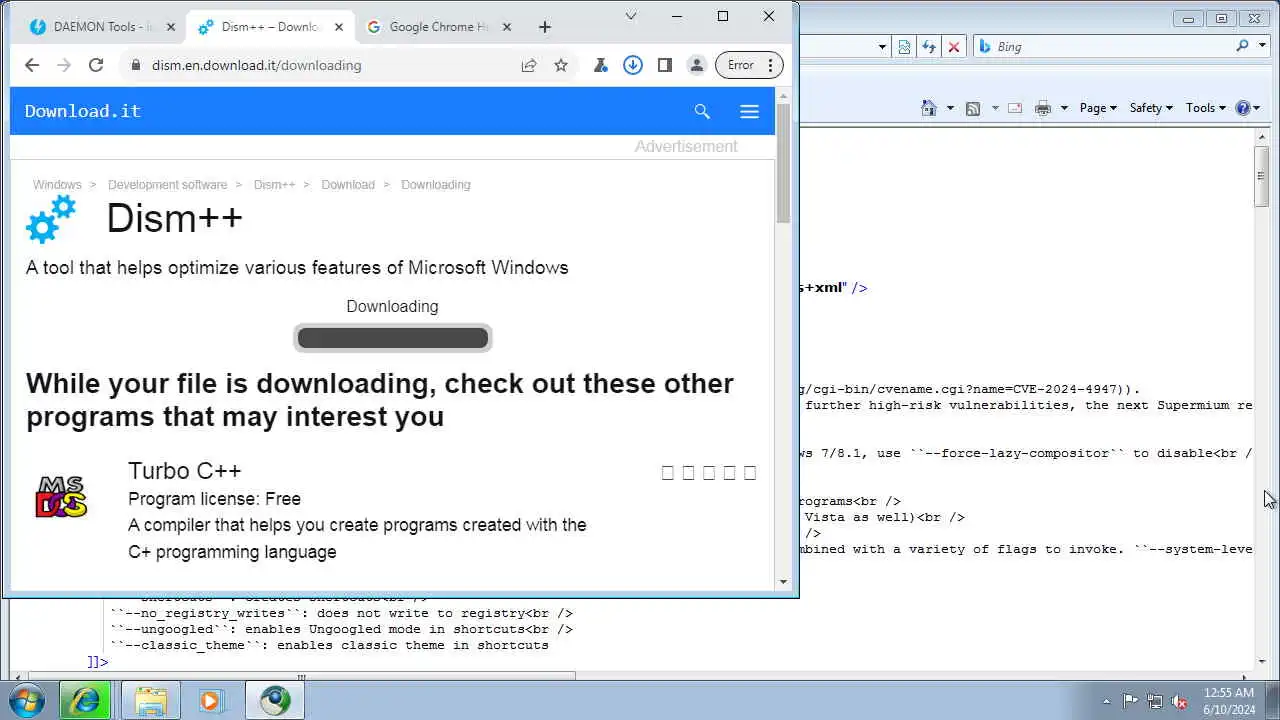Image resolution: width=1280 pixels, height=720 pixels.
Task: Expand the IE feeds dropdown arrow
Action: coord(994,108)
